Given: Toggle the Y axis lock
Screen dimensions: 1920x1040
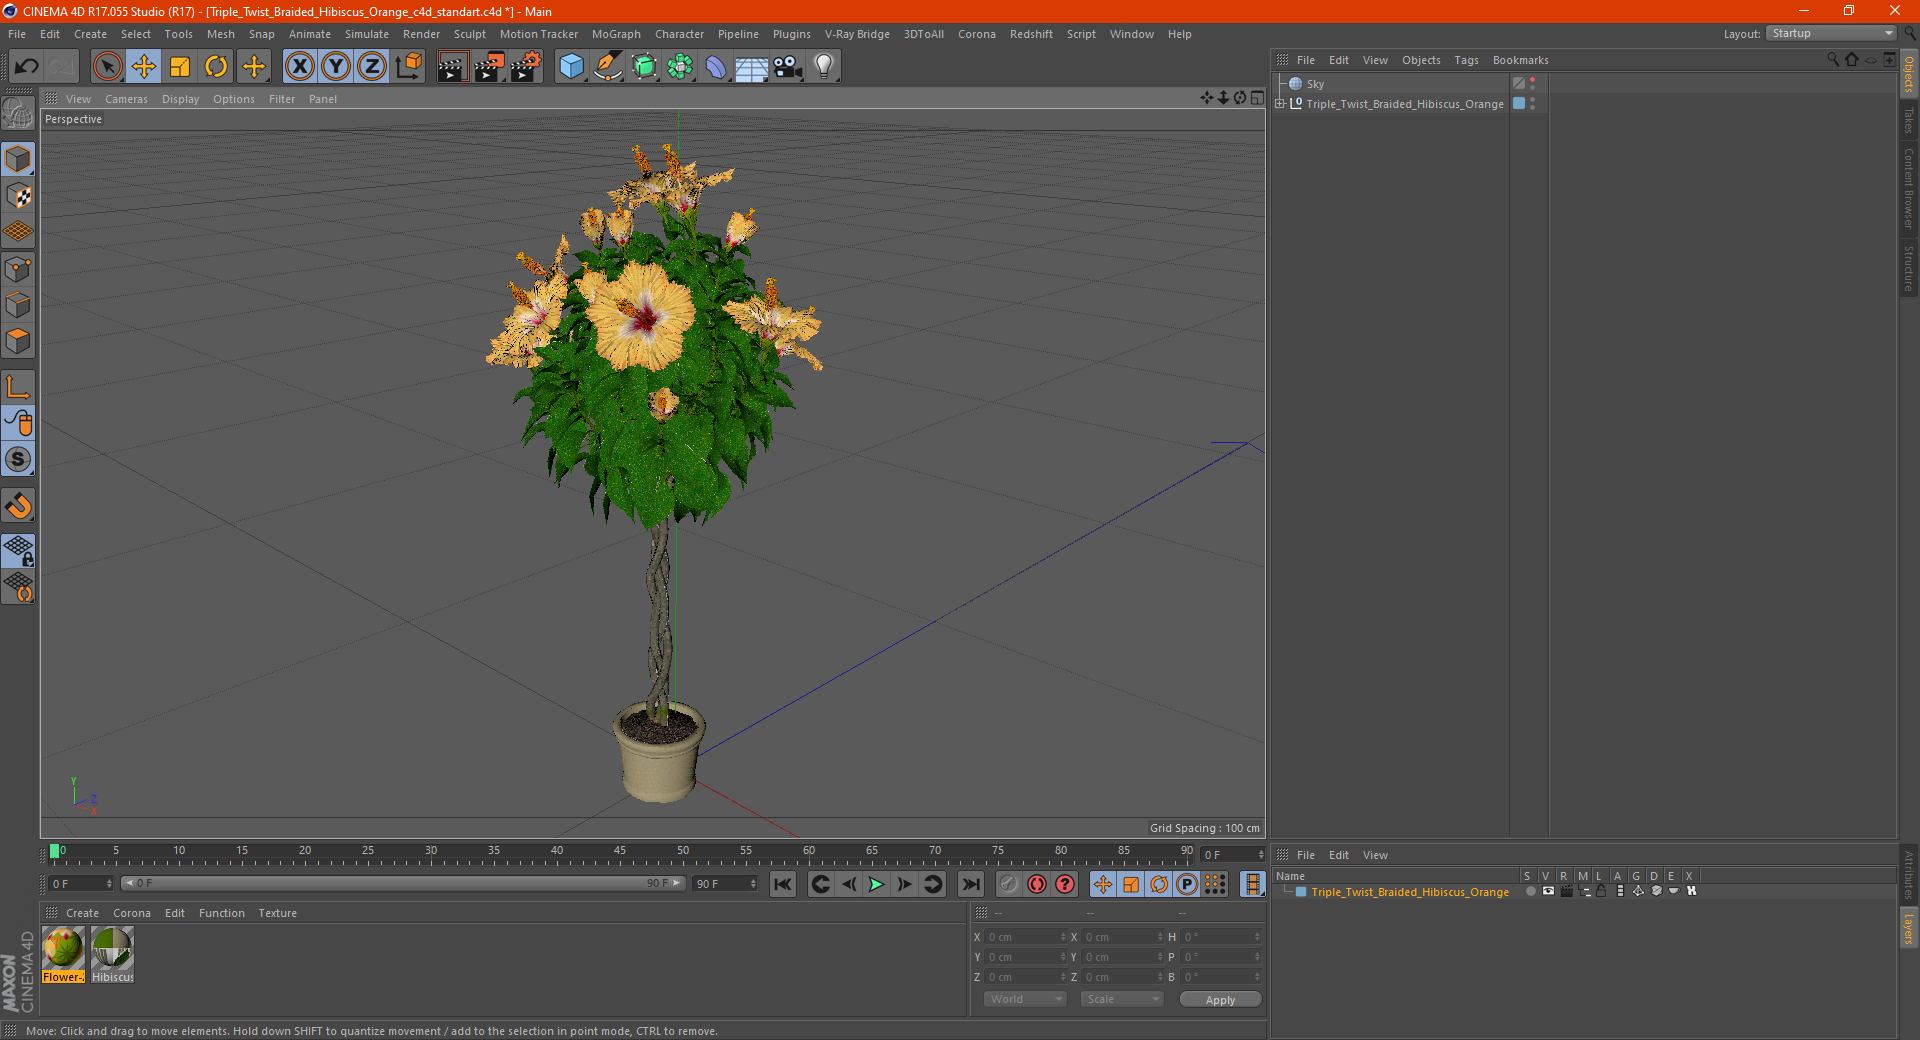Looking at the screenshot, I should (336, 67).
